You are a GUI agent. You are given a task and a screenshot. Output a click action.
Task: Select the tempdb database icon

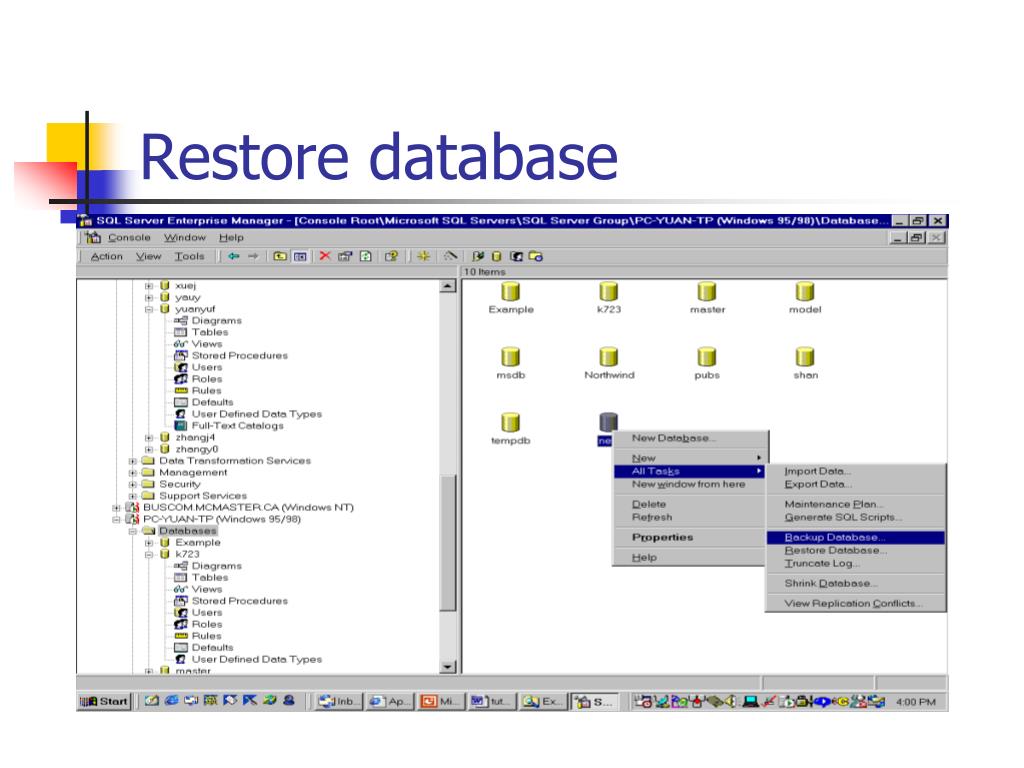[511, 422]
